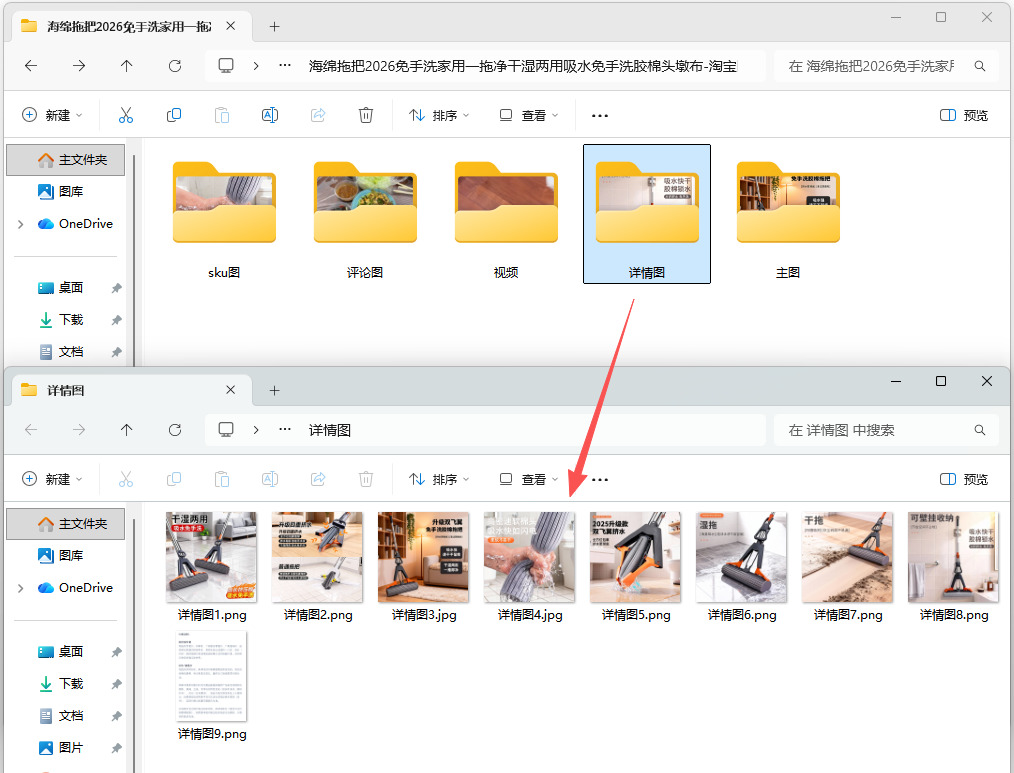
Task: Open the 排序 dropdown in upper window
Action: pyautogui.click(x=439, y=115)
